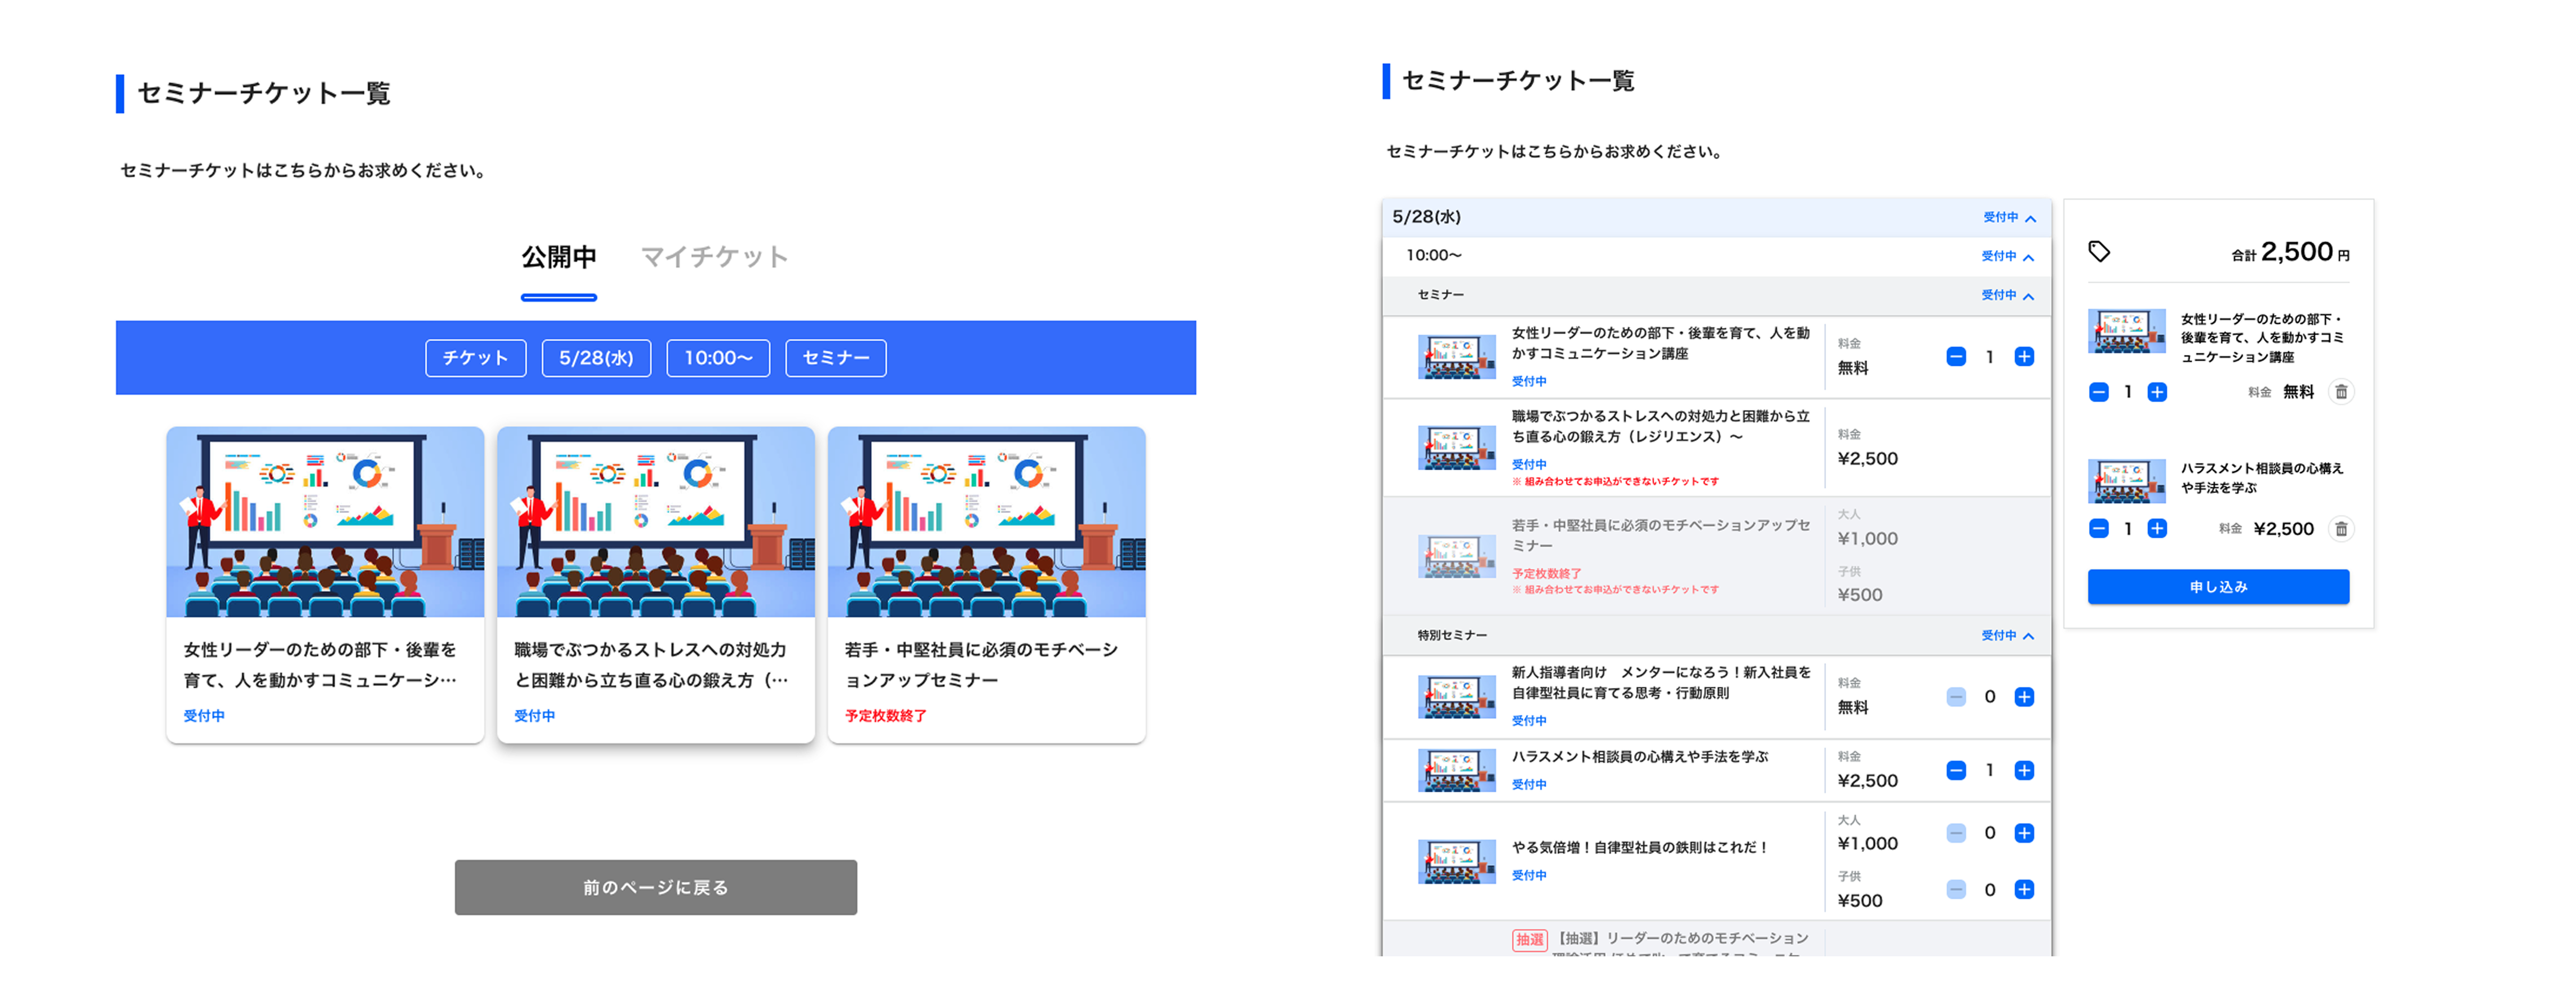Increase 子供 quantity for やる気倍増 seminar
Image resolution: width=2576 pixels, height=984 pixels.
2024,889
